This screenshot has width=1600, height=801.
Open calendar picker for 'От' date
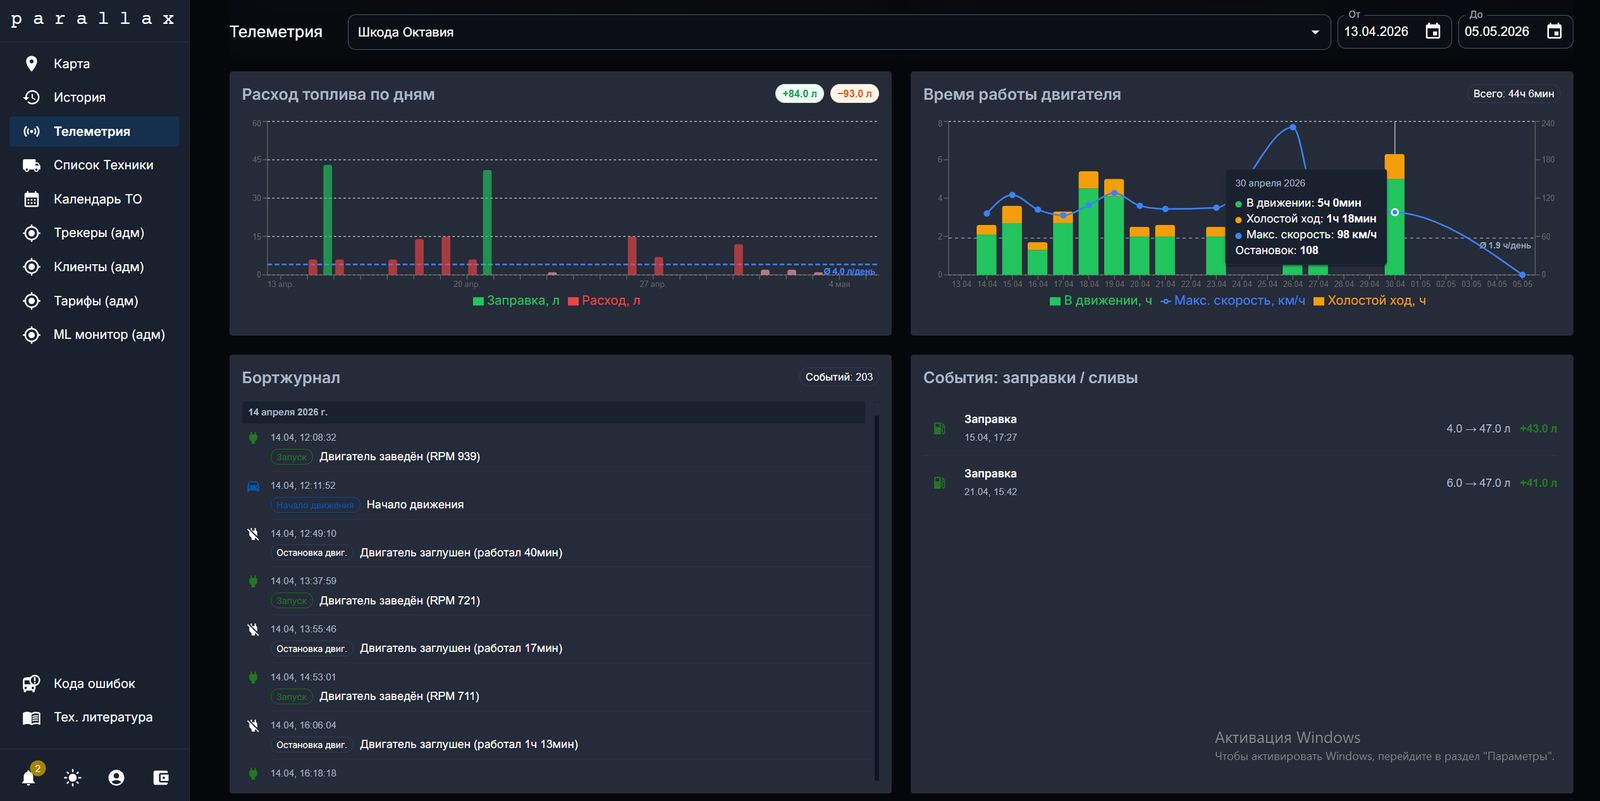click(x=1432, y=31)
